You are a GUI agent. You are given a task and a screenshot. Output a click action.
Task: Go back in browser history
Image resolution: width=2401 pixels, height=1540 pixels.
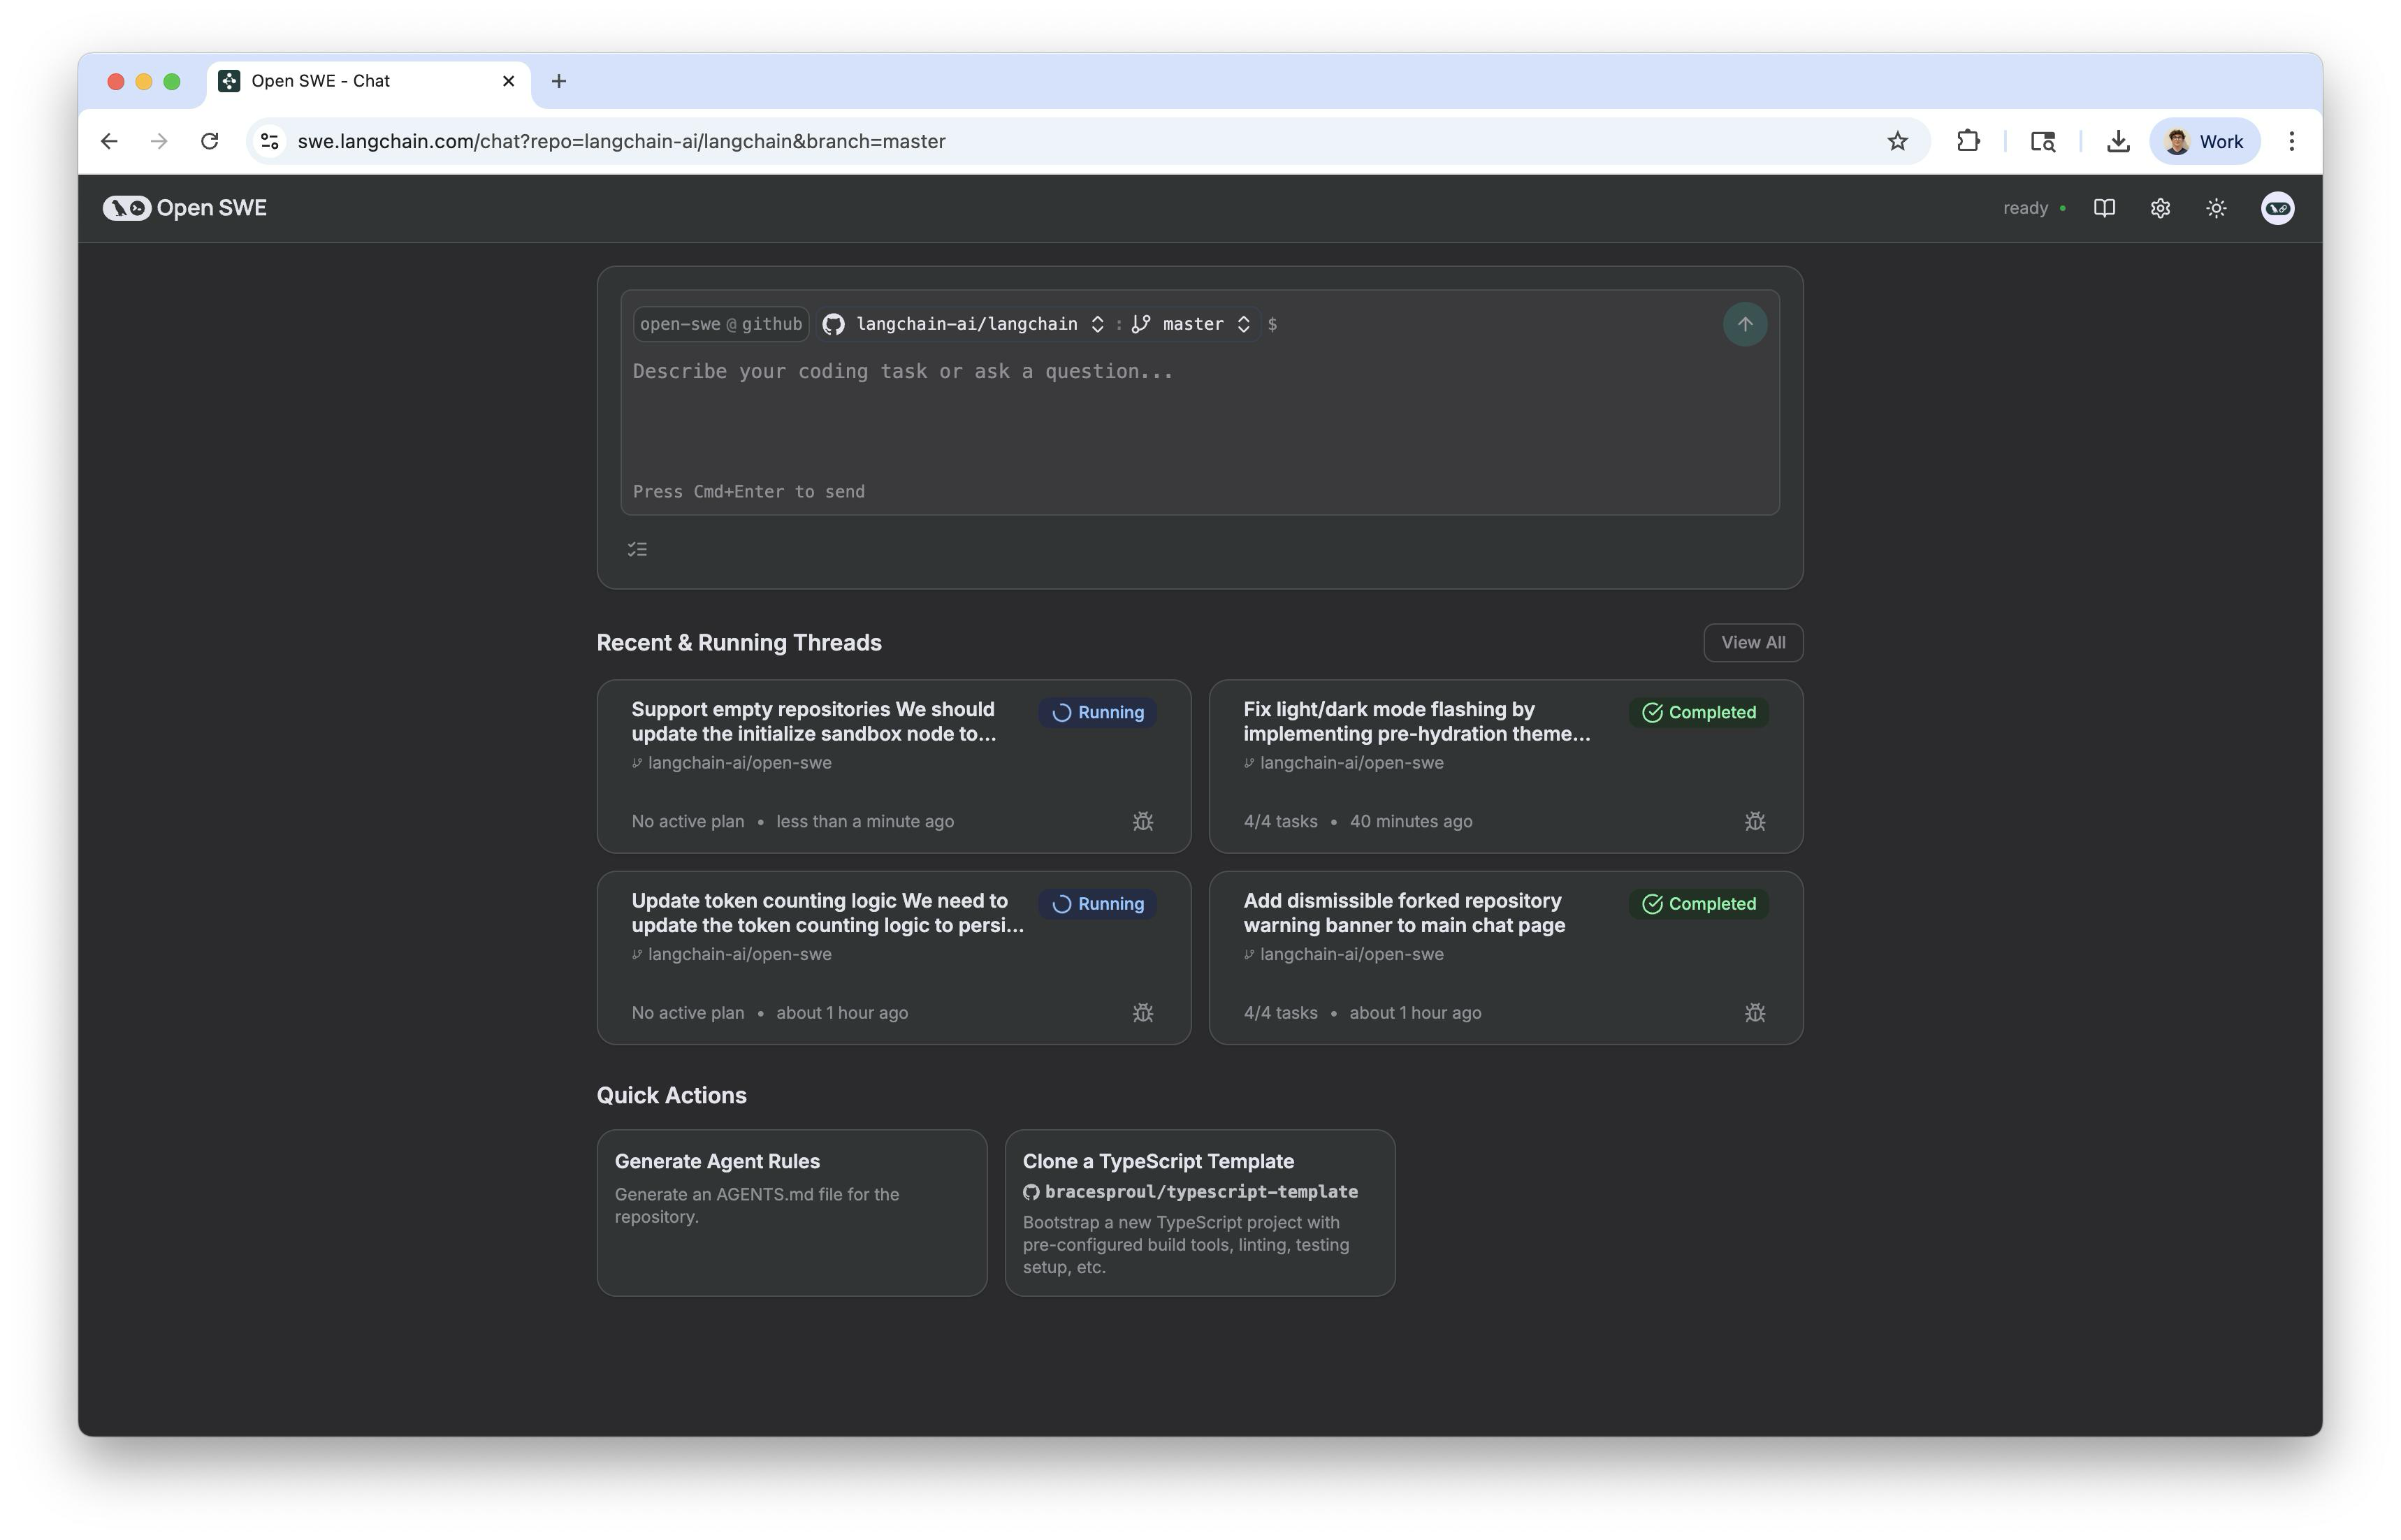[x=109, y=141]
